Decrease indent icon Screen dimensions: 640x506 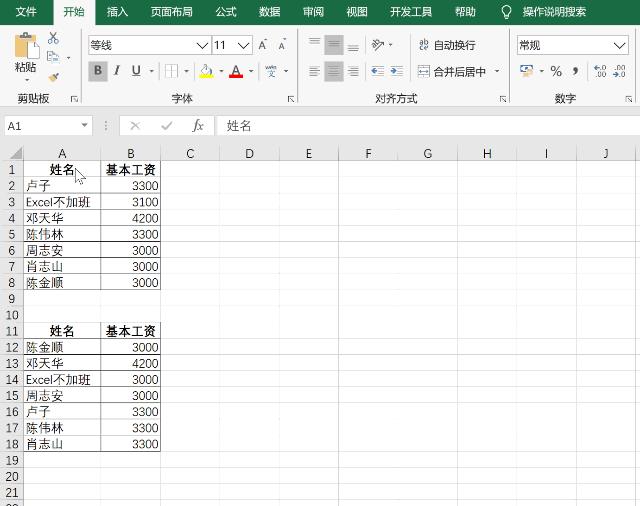coord(377,71)
